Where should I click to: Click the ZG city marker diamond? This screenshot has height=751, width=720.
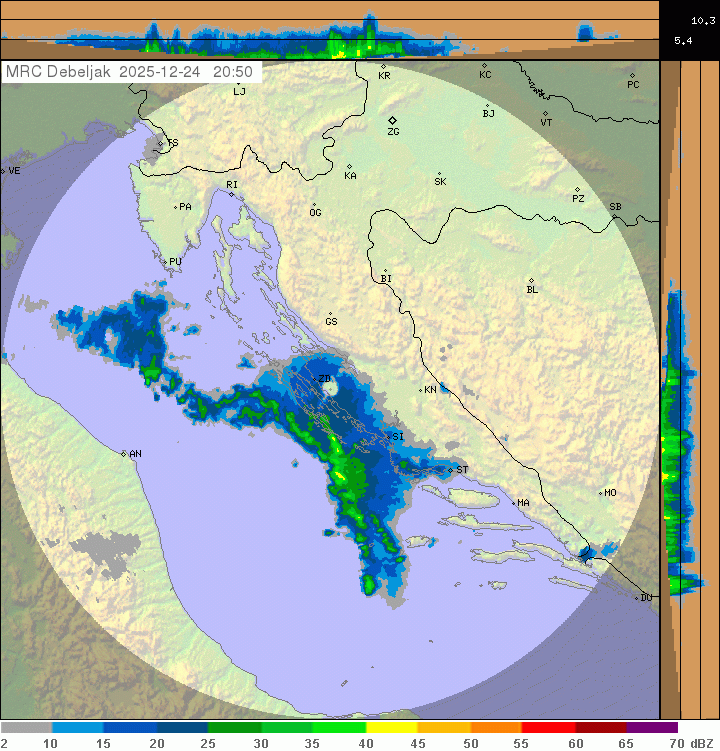coord(393,120)
